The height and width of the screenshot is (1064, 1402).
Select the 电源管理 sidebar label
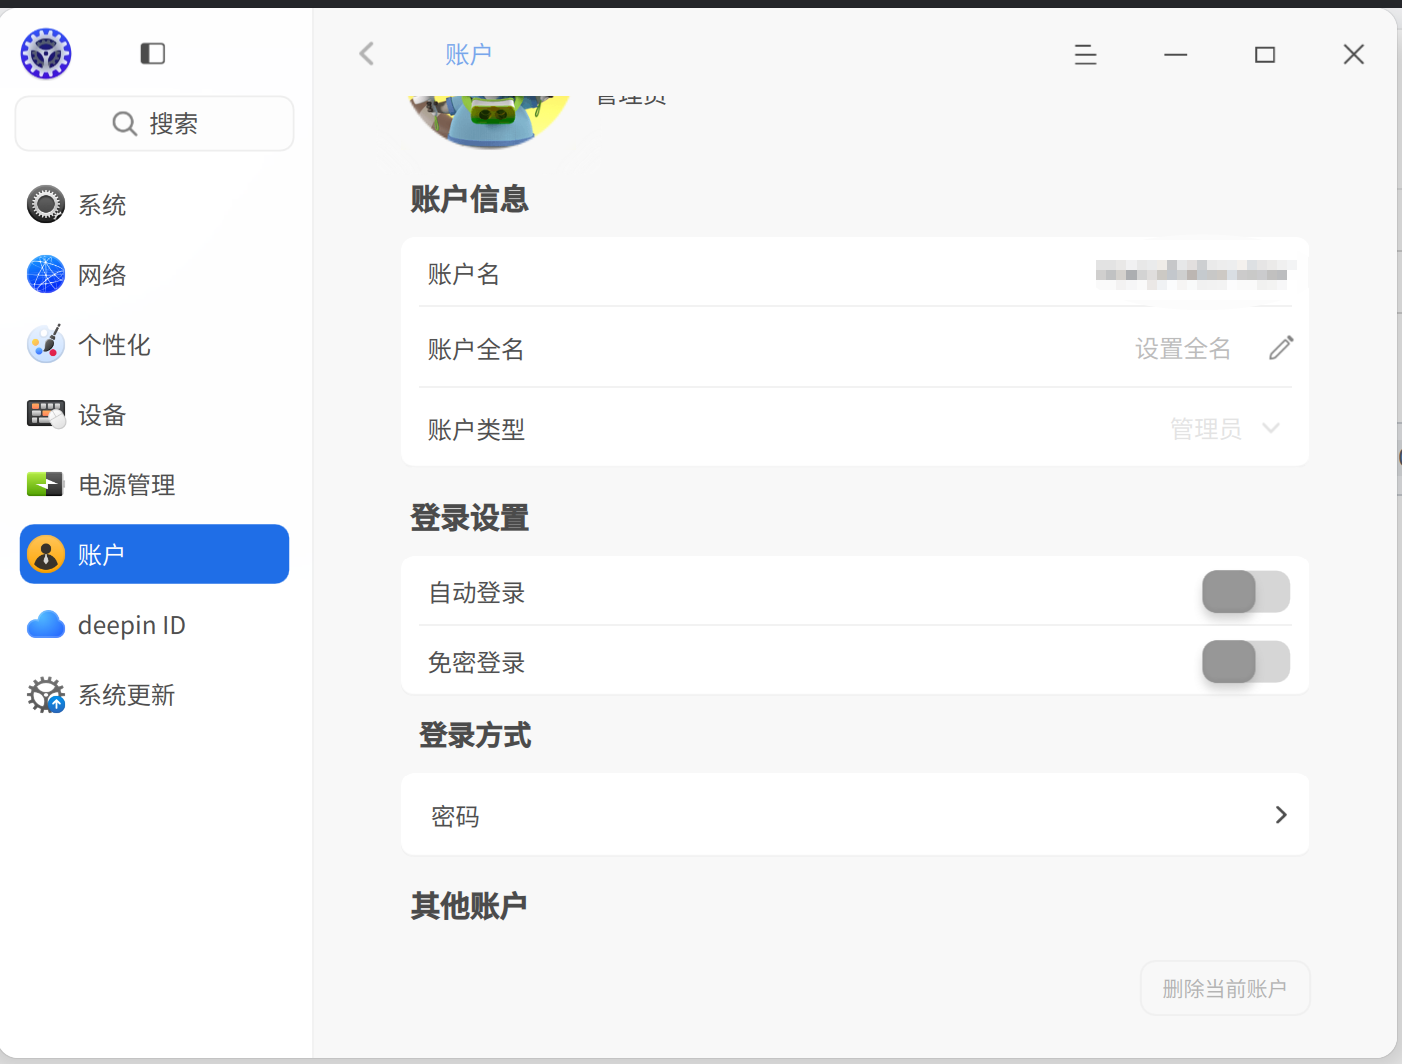pos(127,485)
